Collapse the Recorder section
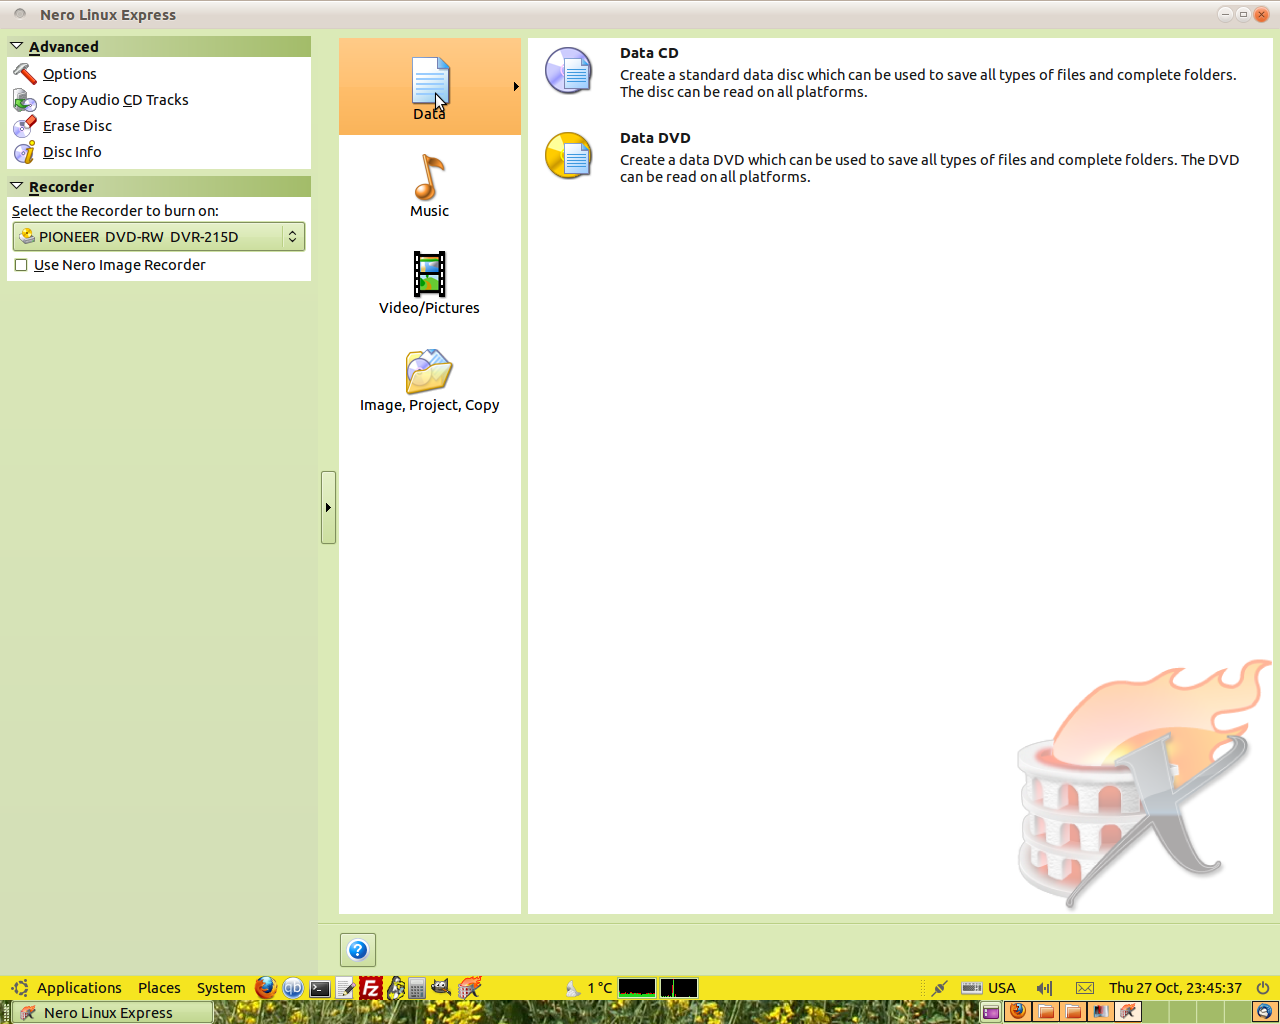This screenshot has height=1024, width=1280. [x=17, y=186]
